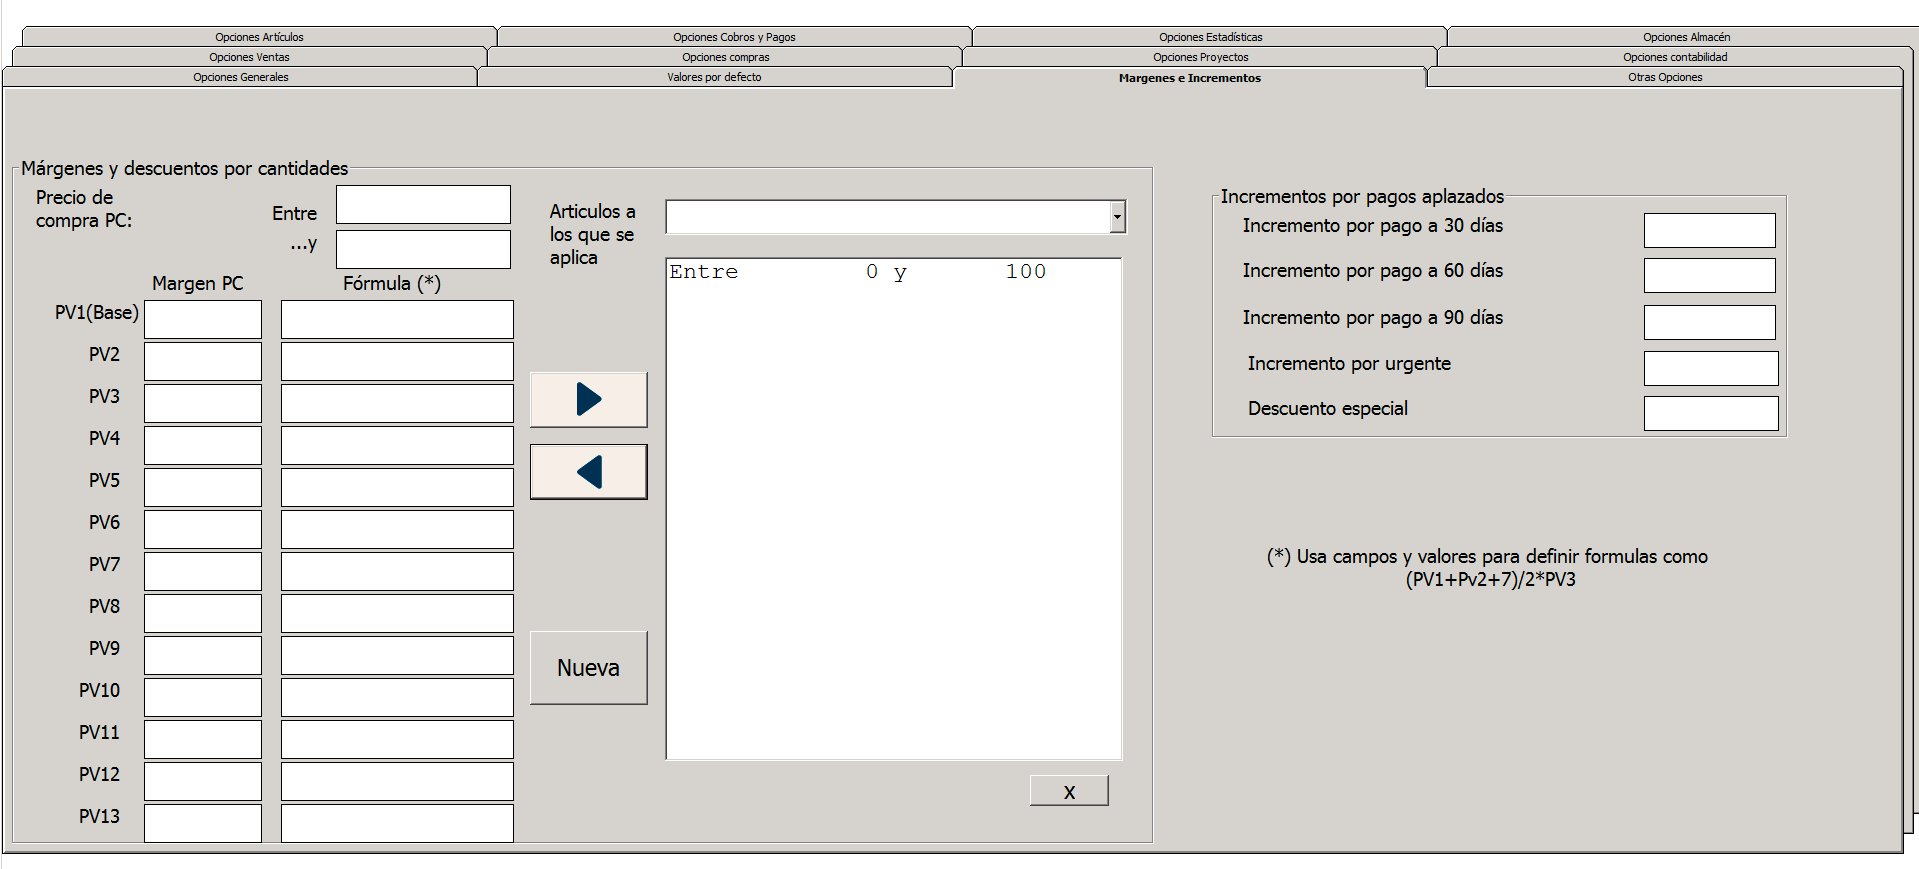
Task: Open the Valores por defecto tab
Action: 714,77
